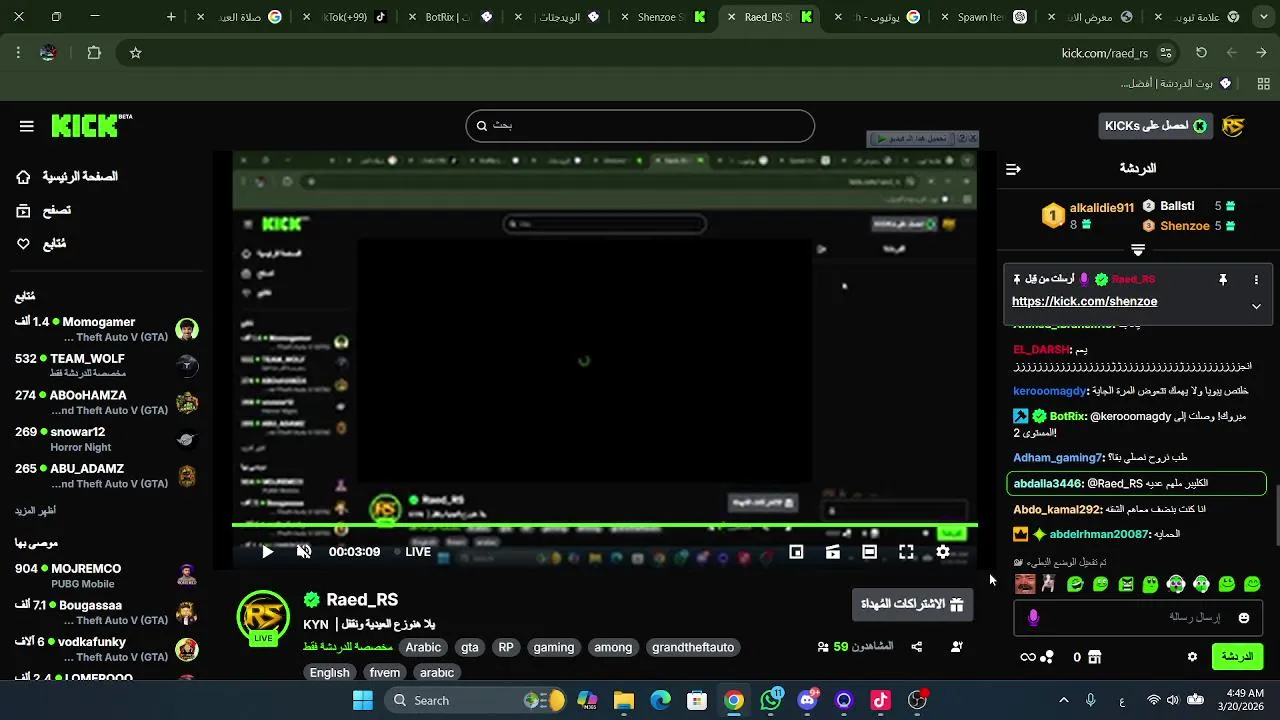1280x720 pixels.
Task: Open ABOoHAMZA channel avatar
Action: [187, 403]
